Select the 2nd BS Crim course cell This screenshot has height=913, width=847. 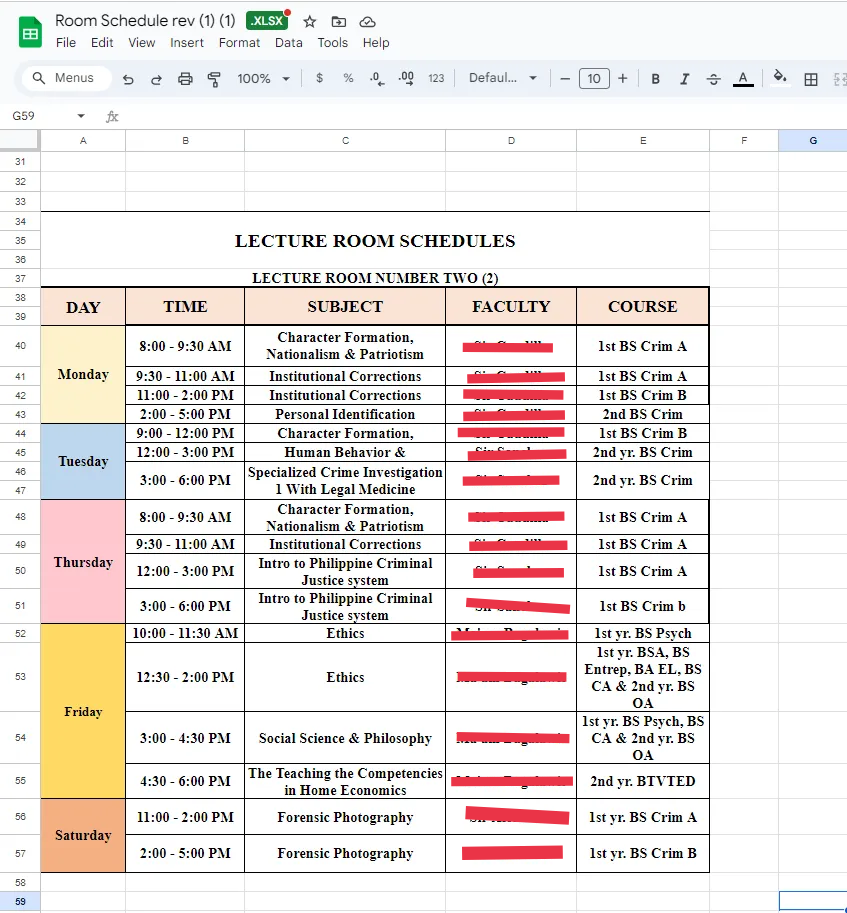(643, 414)
